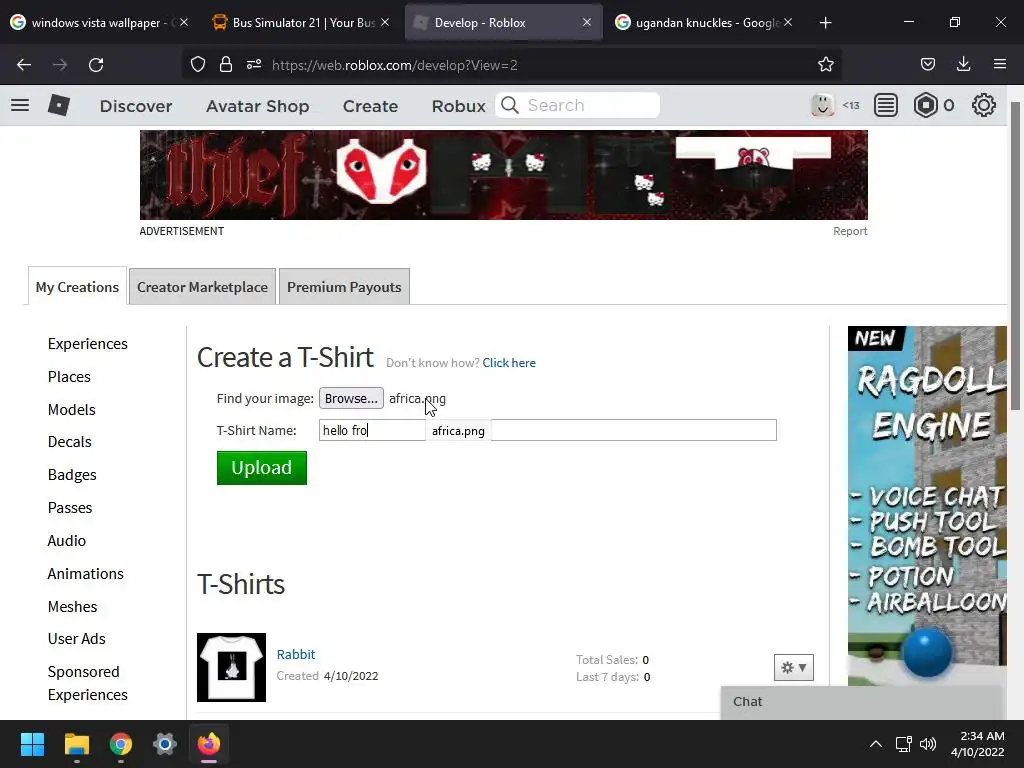Report the advertisement

(x=850, y=231)
